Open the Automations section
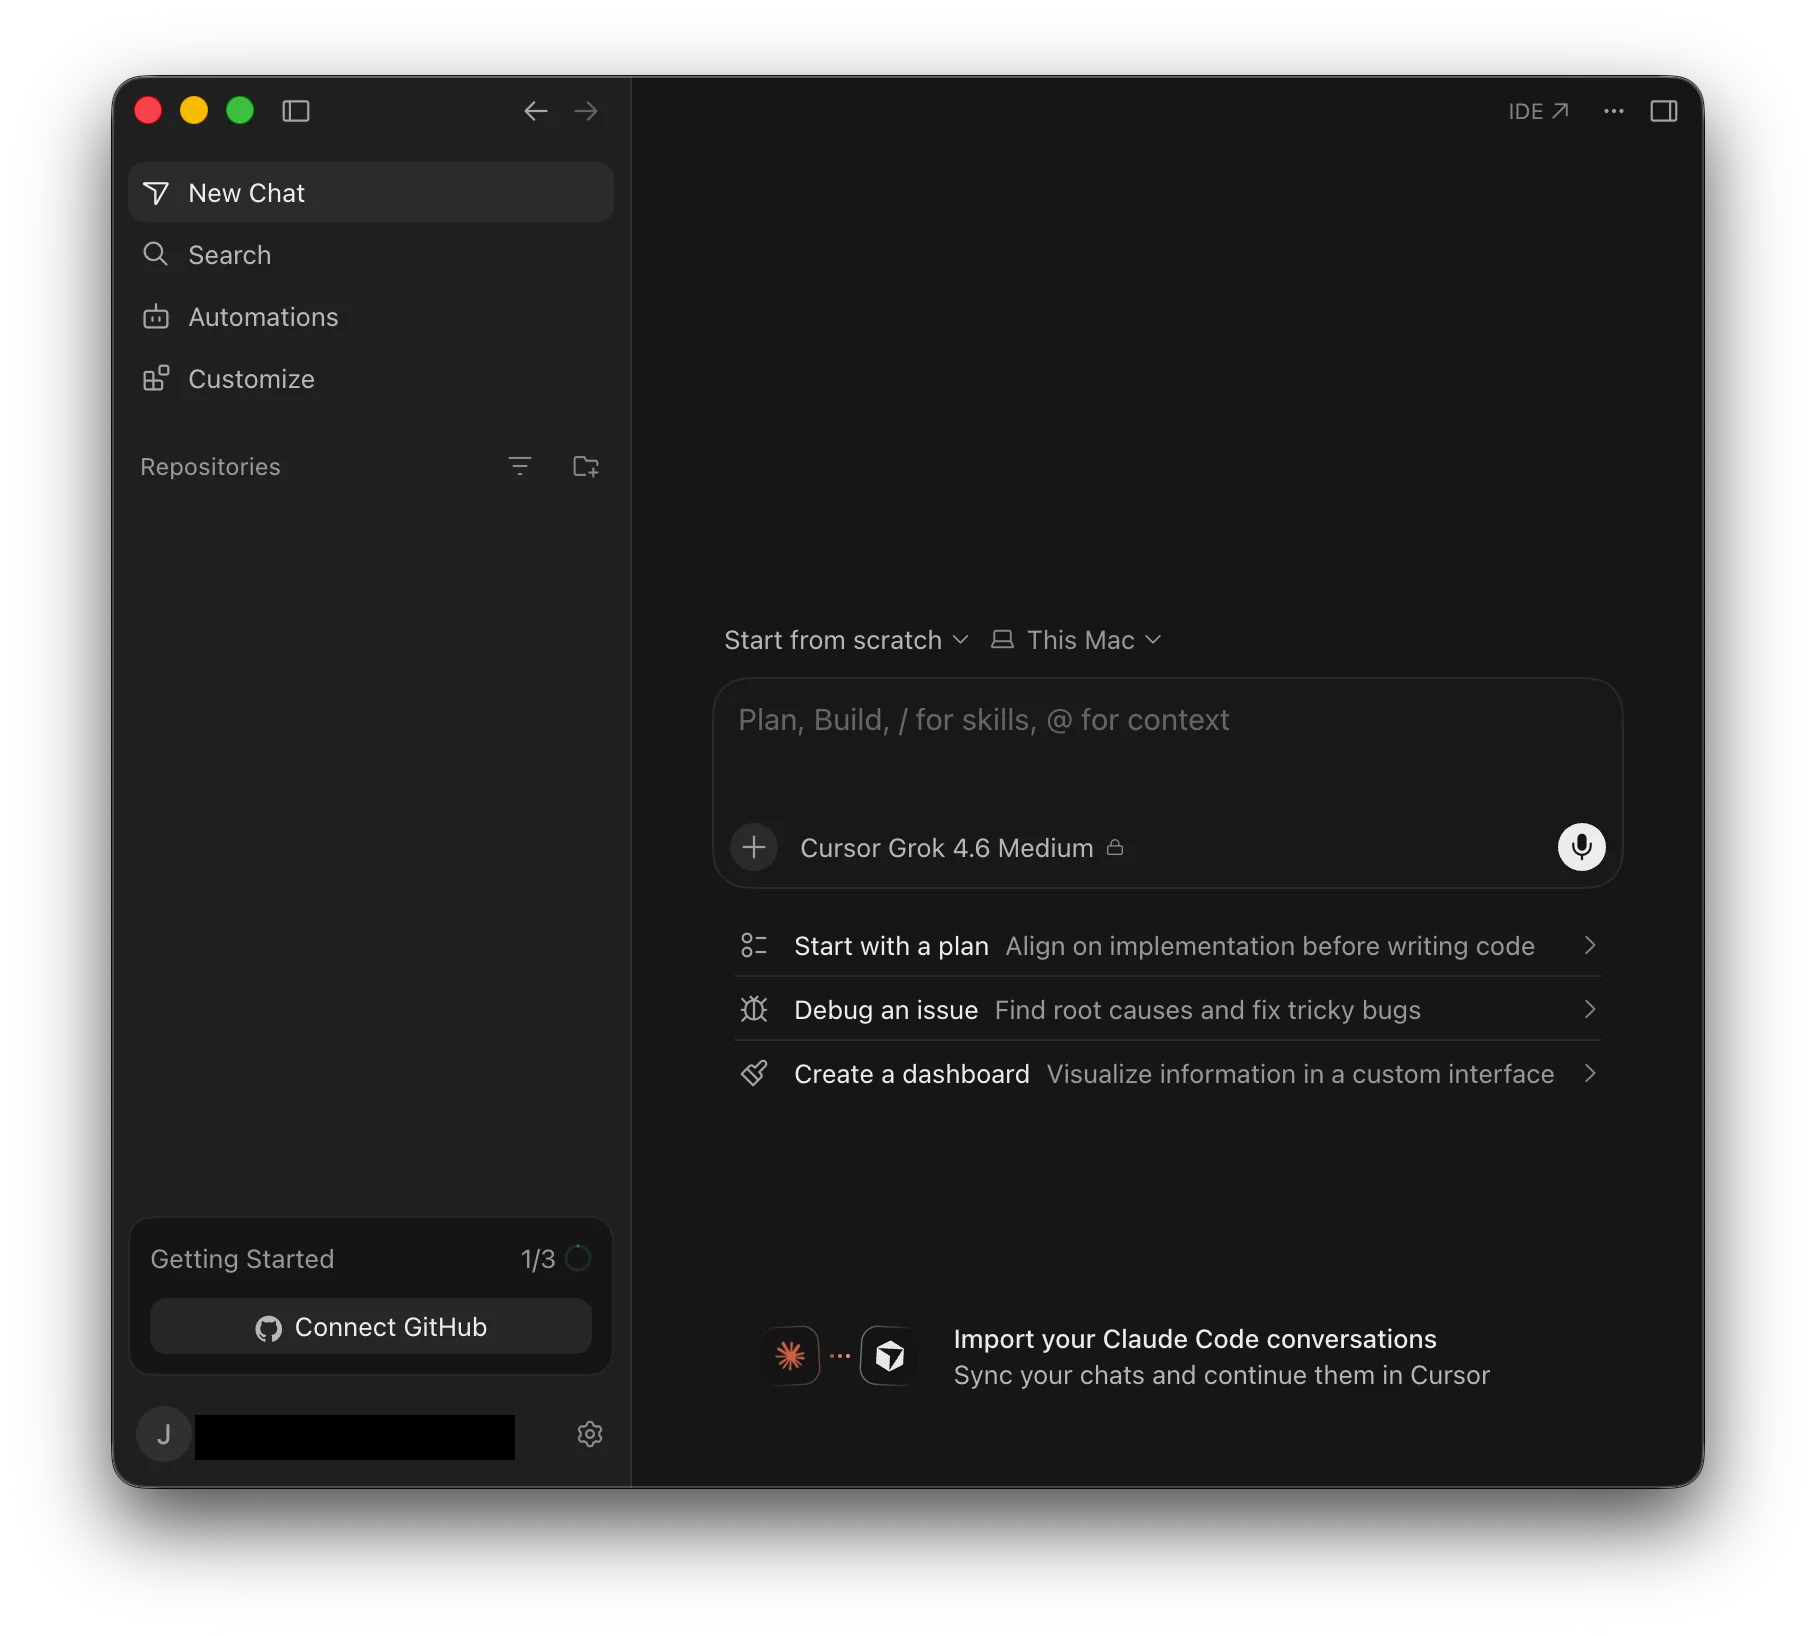Screen dimensions: 1816x1636 [371, 317]
